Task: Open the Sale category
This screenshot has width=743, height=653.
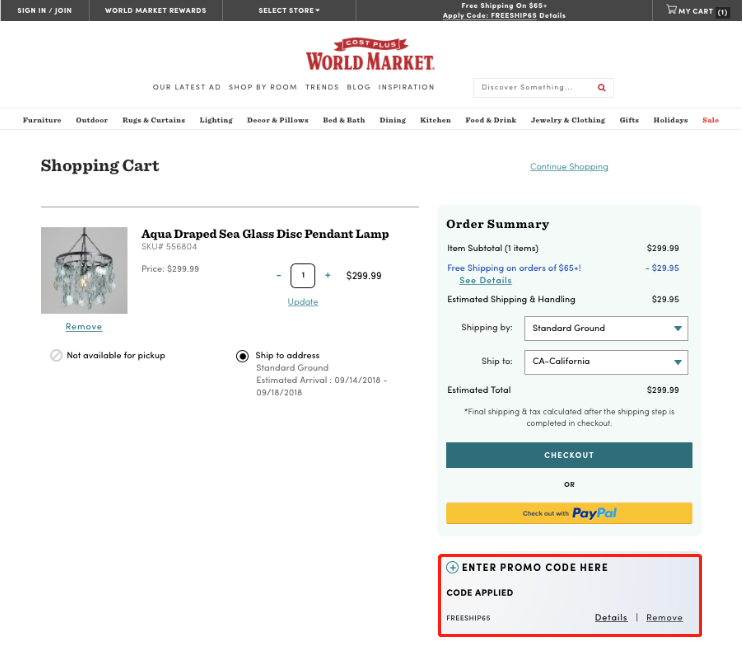Action: [x=710, y=120]
